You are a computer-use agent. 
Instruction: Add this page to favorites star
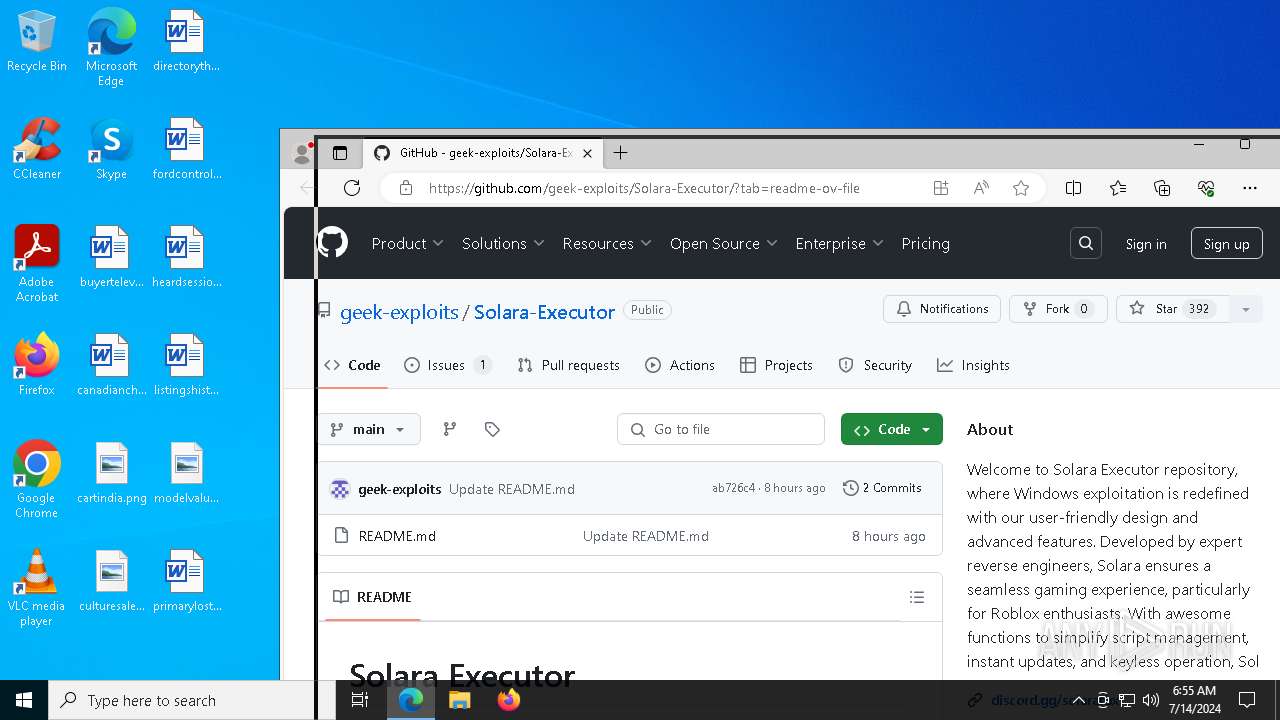coord(1021,188)
